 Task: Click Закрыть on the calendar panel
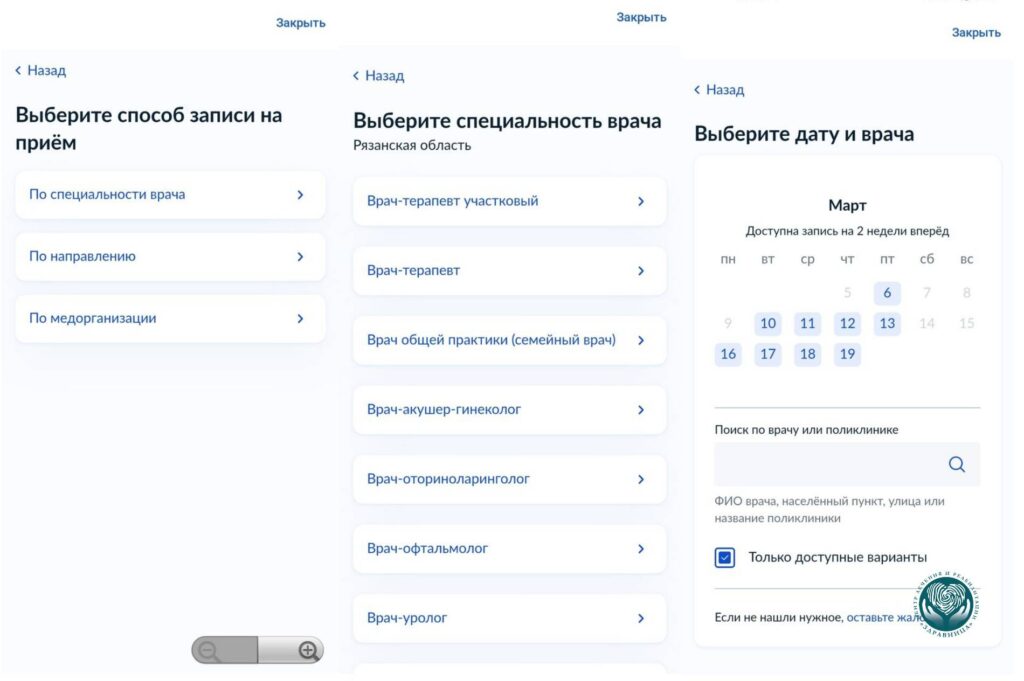click(x=977, y=33)
